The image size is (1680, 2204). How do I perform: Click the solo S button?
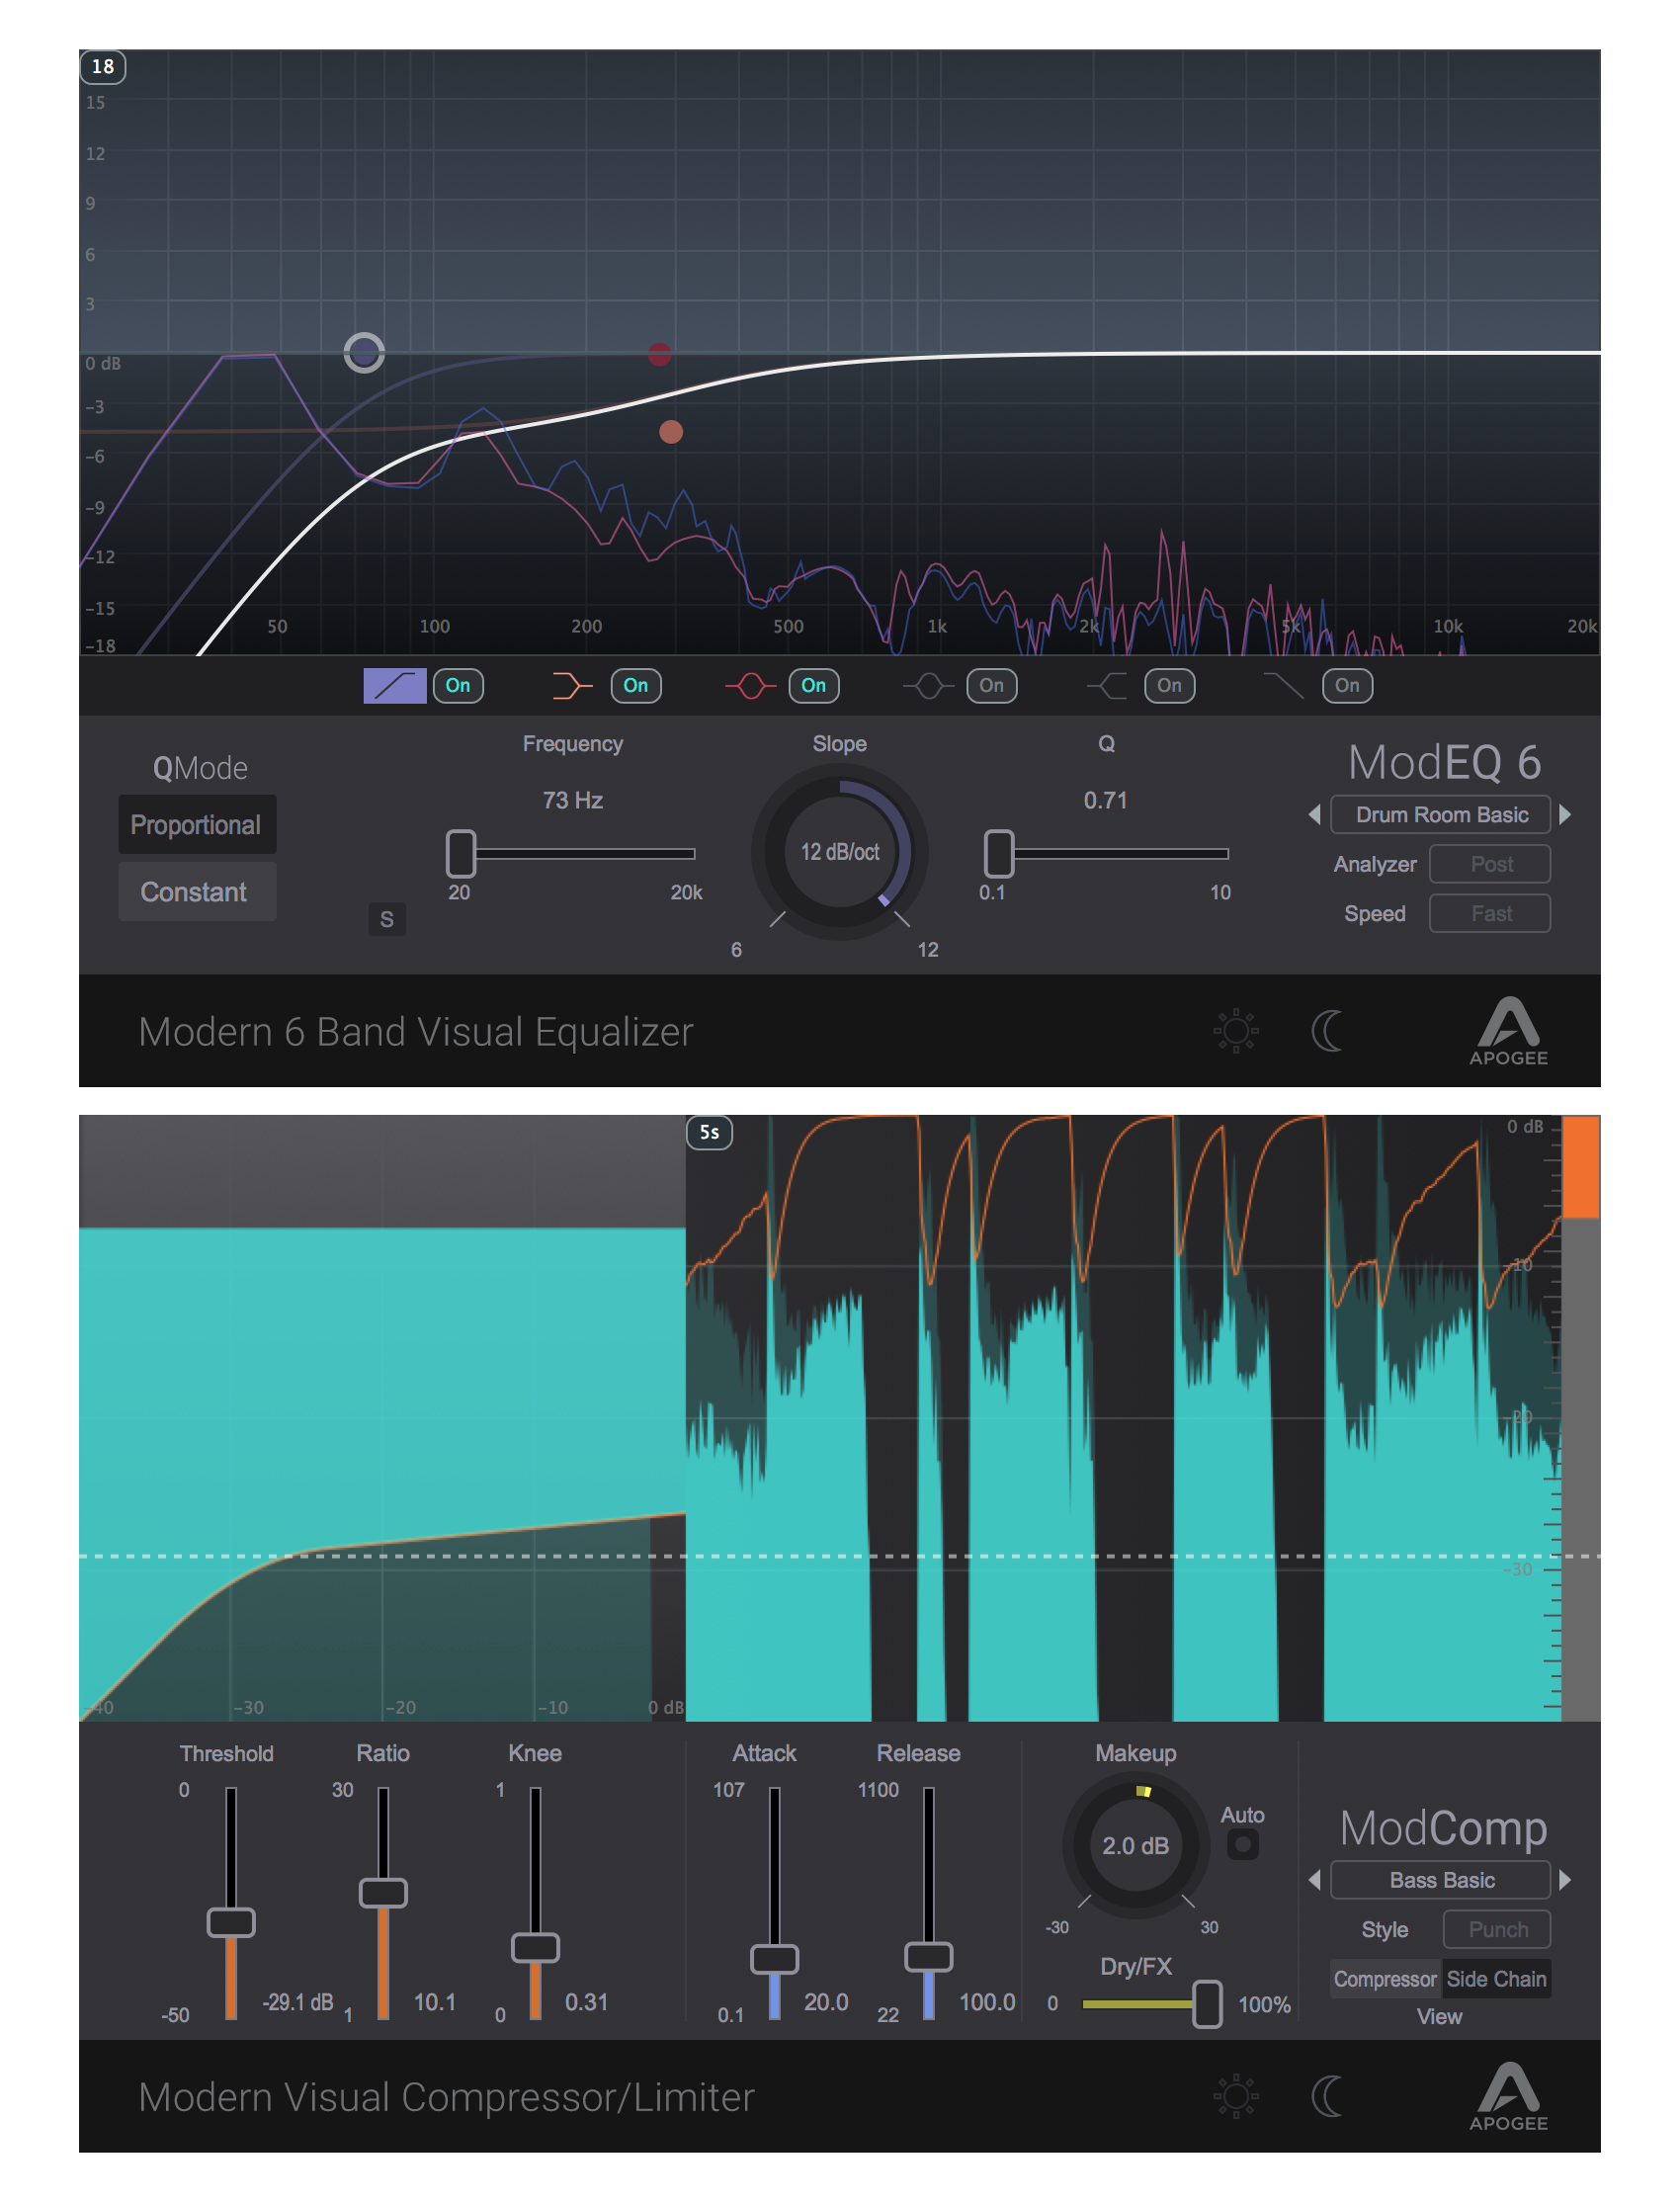pyautogui.click(x=387, y=919)
